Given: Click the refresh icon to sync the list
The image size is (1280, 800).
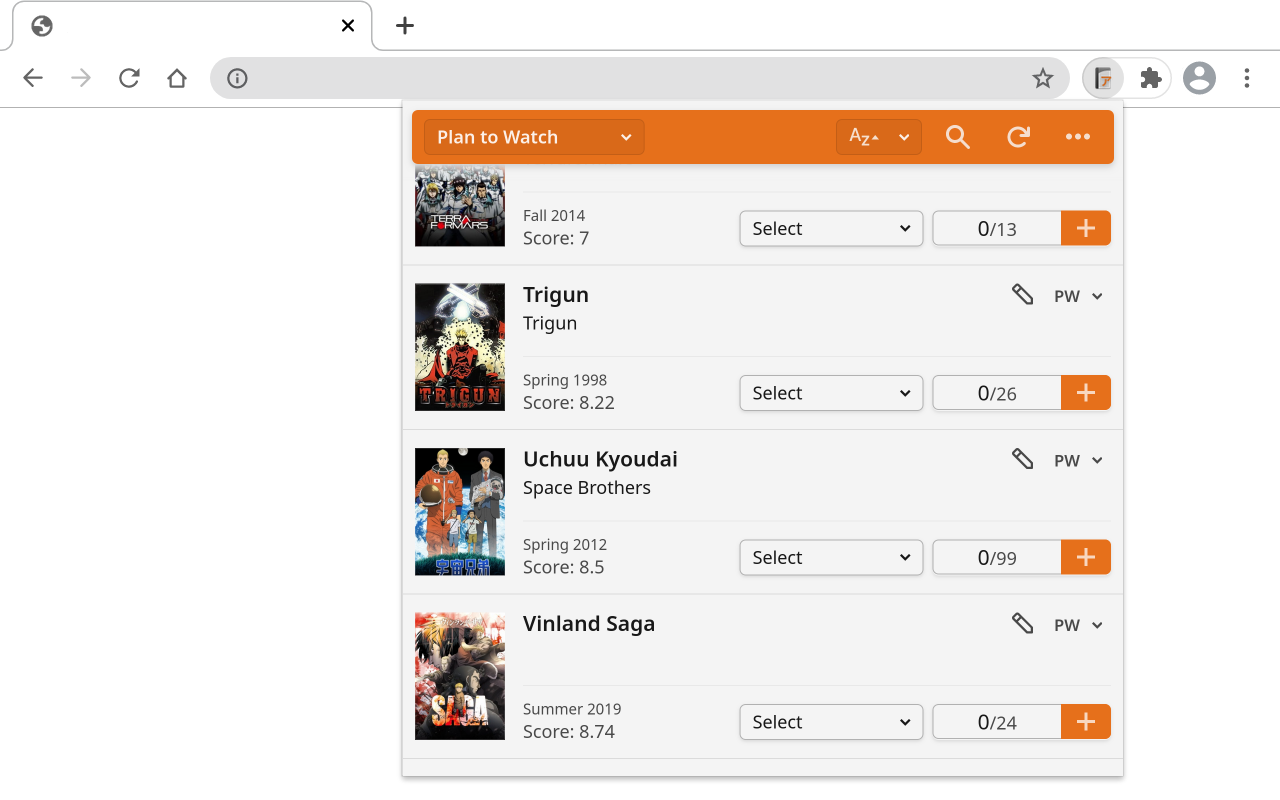Looking at the screenshot, I should click(1018, 137).
